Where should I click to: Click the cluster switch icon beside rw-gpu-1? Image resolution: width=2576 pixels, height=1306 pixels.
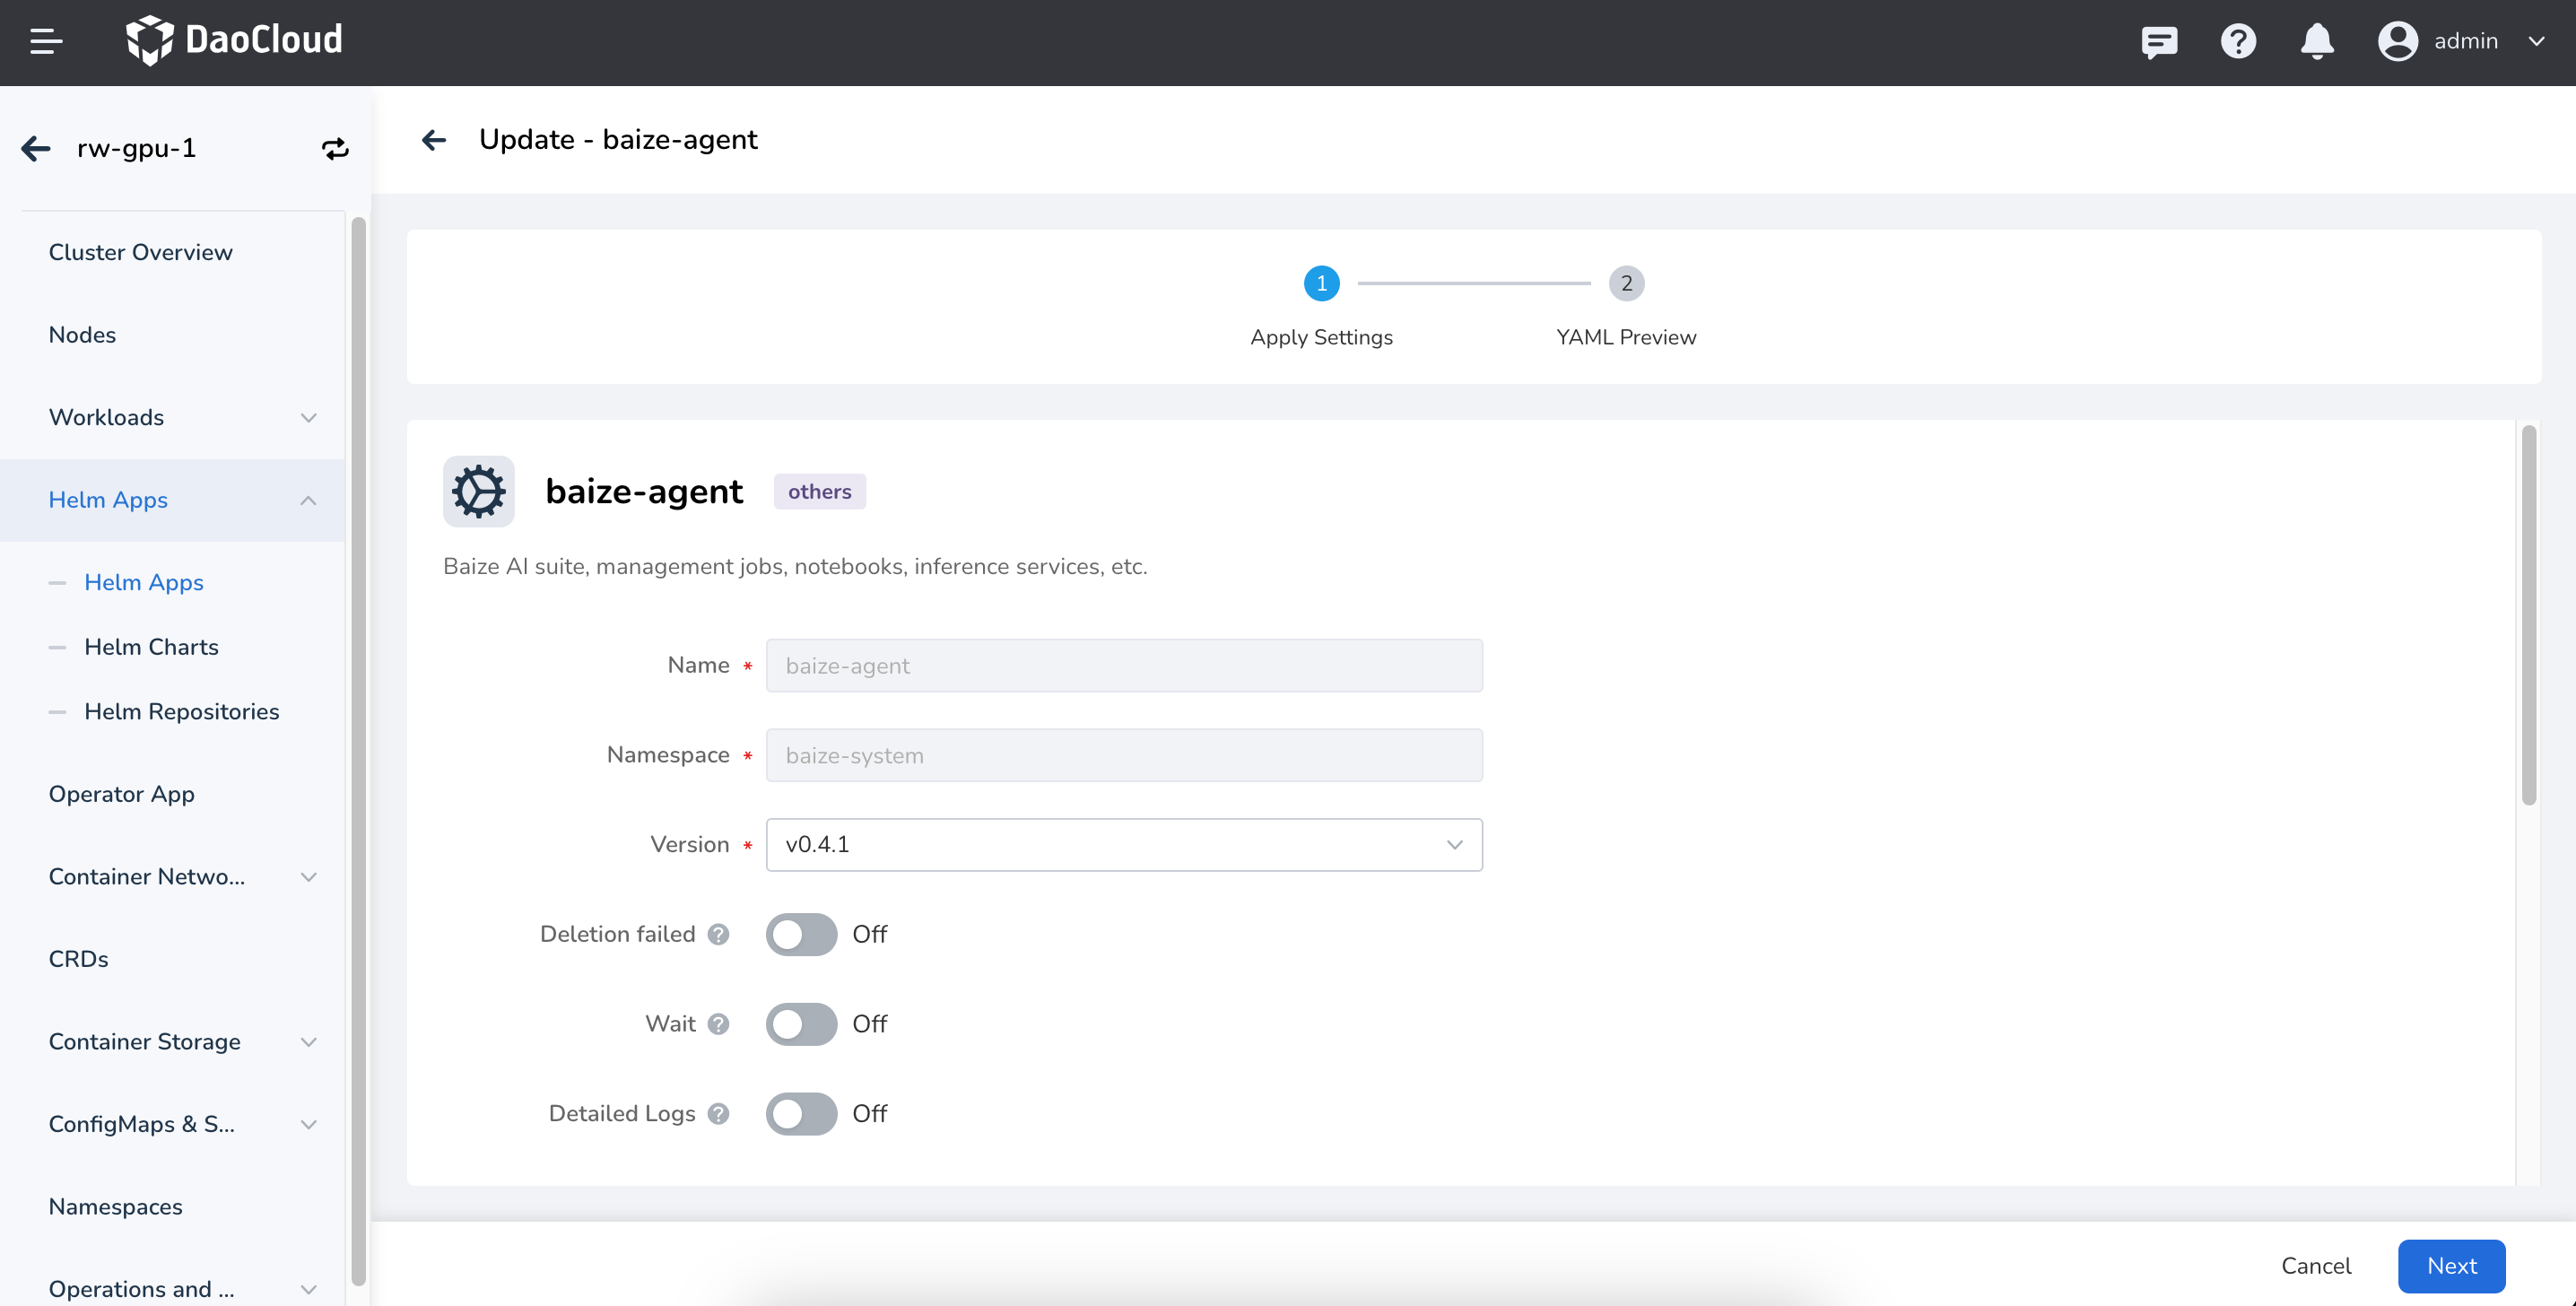[335, 149]
